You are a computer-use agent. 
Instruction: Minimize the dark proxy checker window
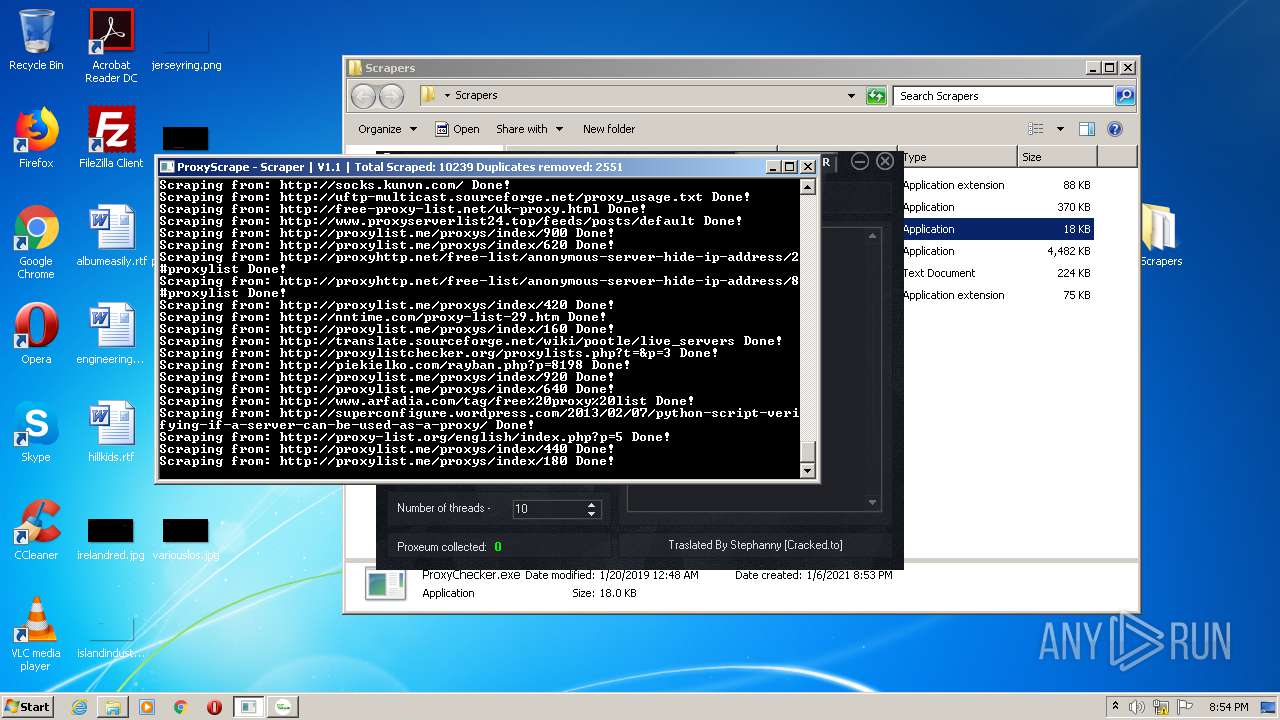(x=860, y=161)
